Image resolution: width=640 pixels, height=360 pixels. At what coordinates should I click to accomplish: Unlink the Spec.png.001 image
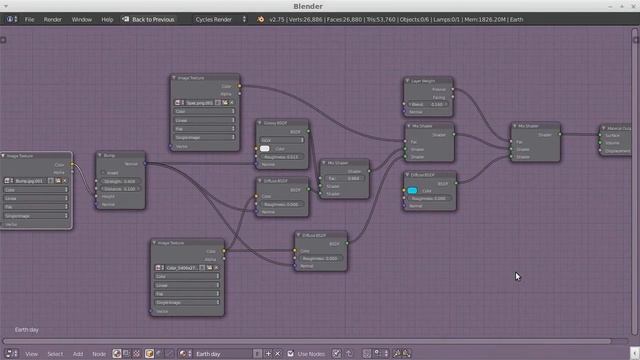point(231,102)
